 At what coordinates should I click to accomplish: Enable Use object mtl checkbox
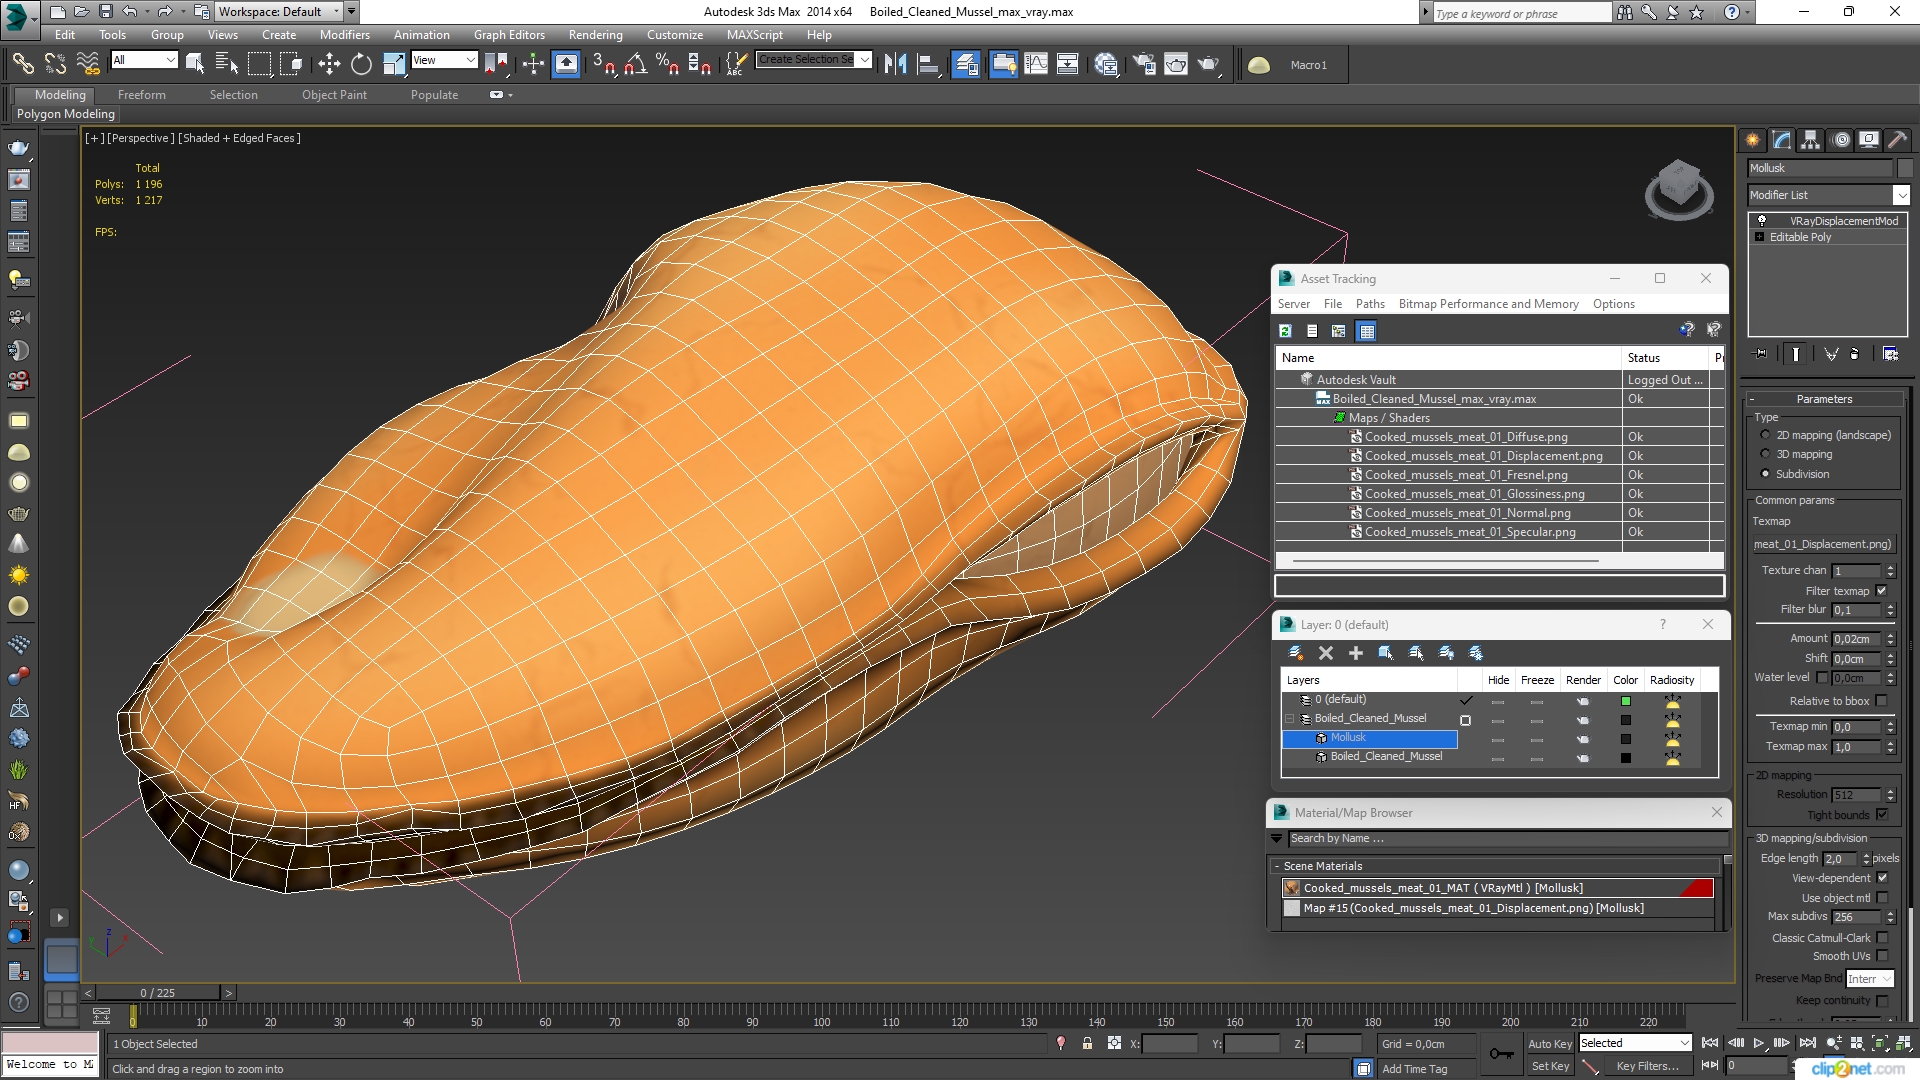coord(1881,898)
